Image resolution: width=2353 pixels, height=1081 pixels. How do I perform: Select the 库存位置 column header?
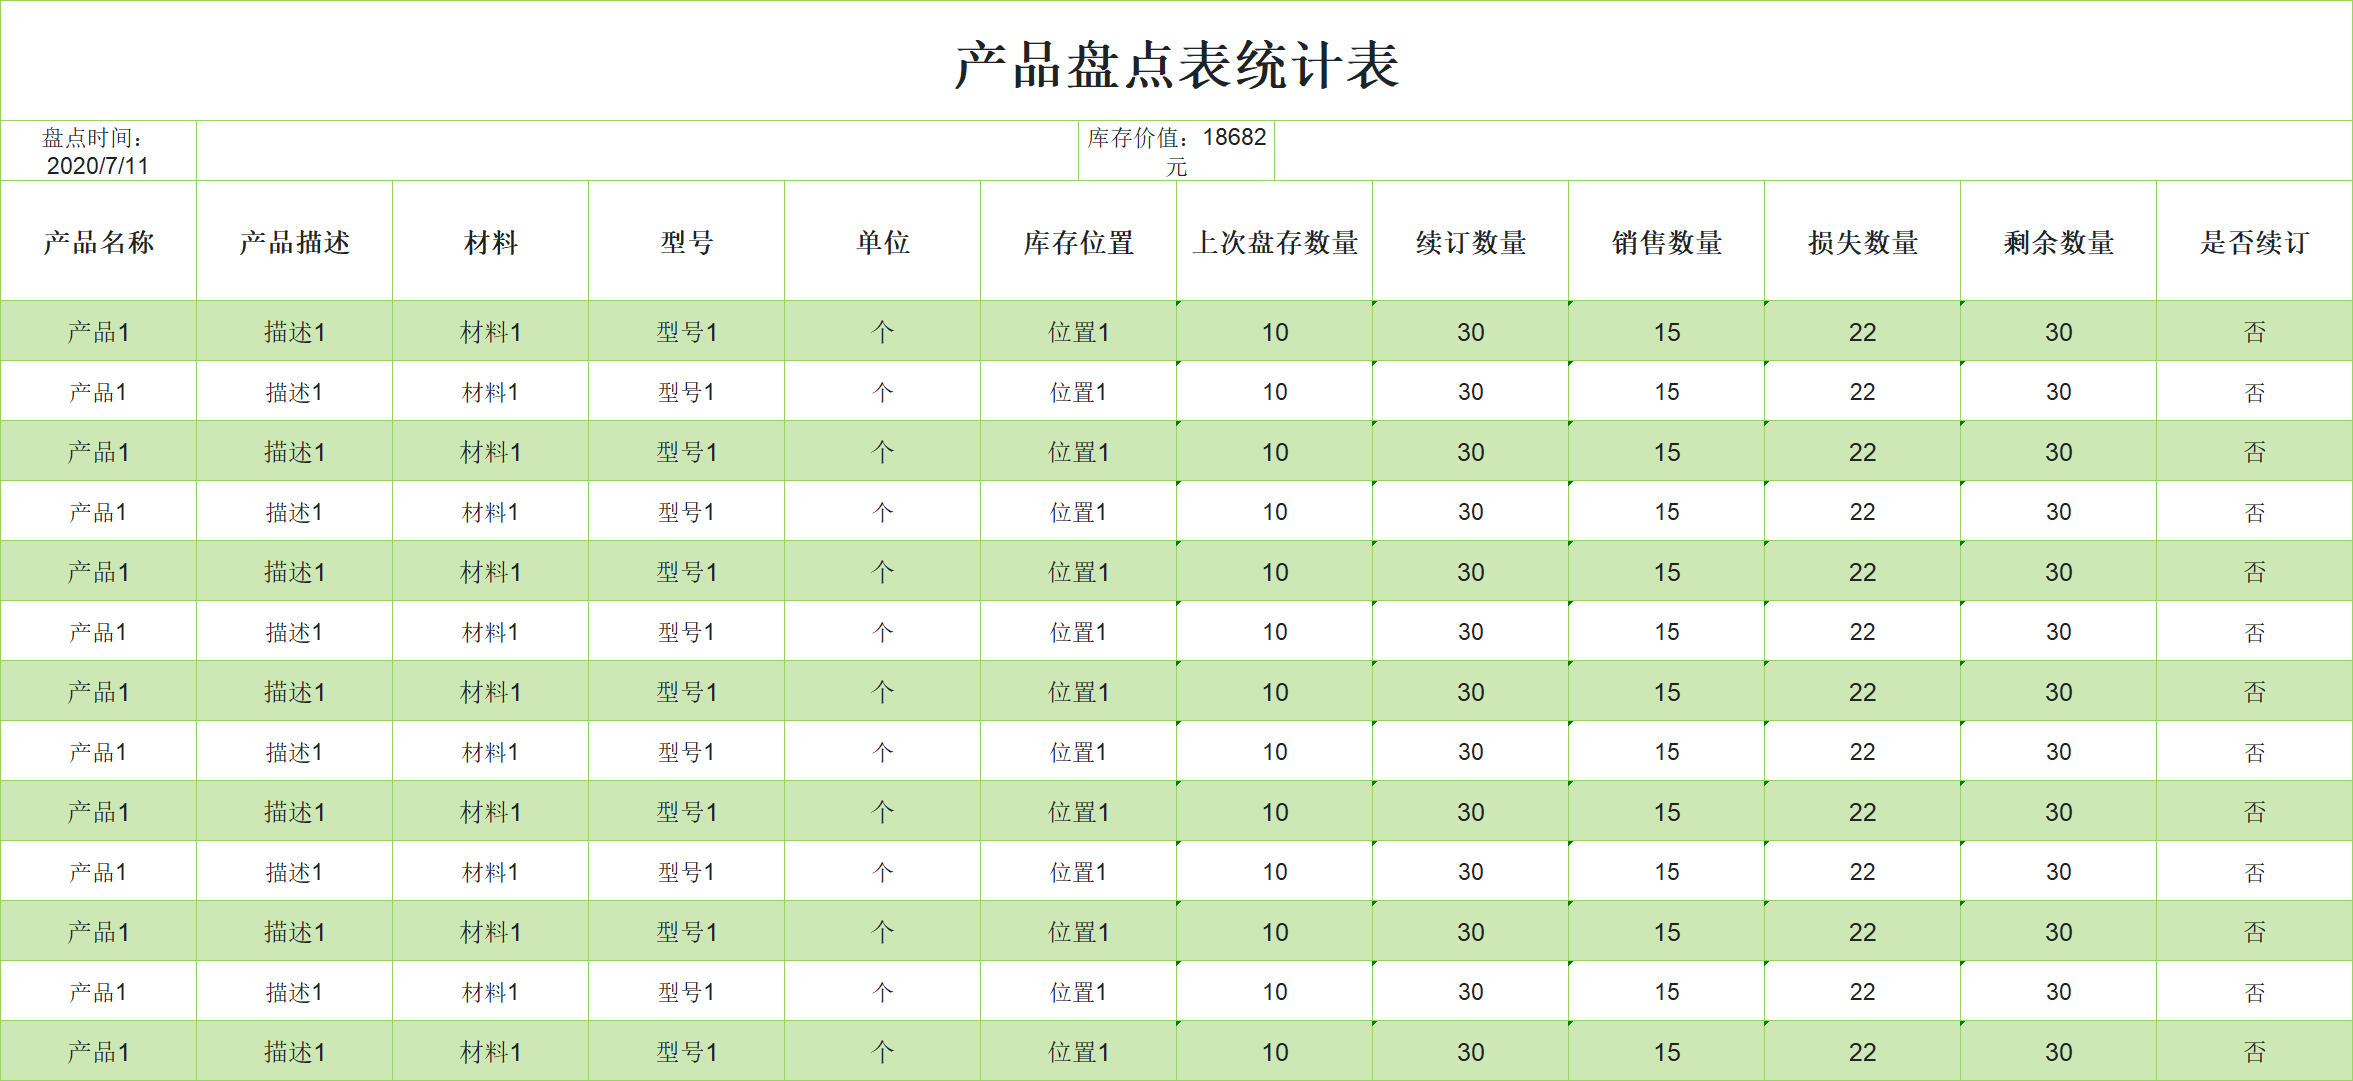pos(1080,242)
